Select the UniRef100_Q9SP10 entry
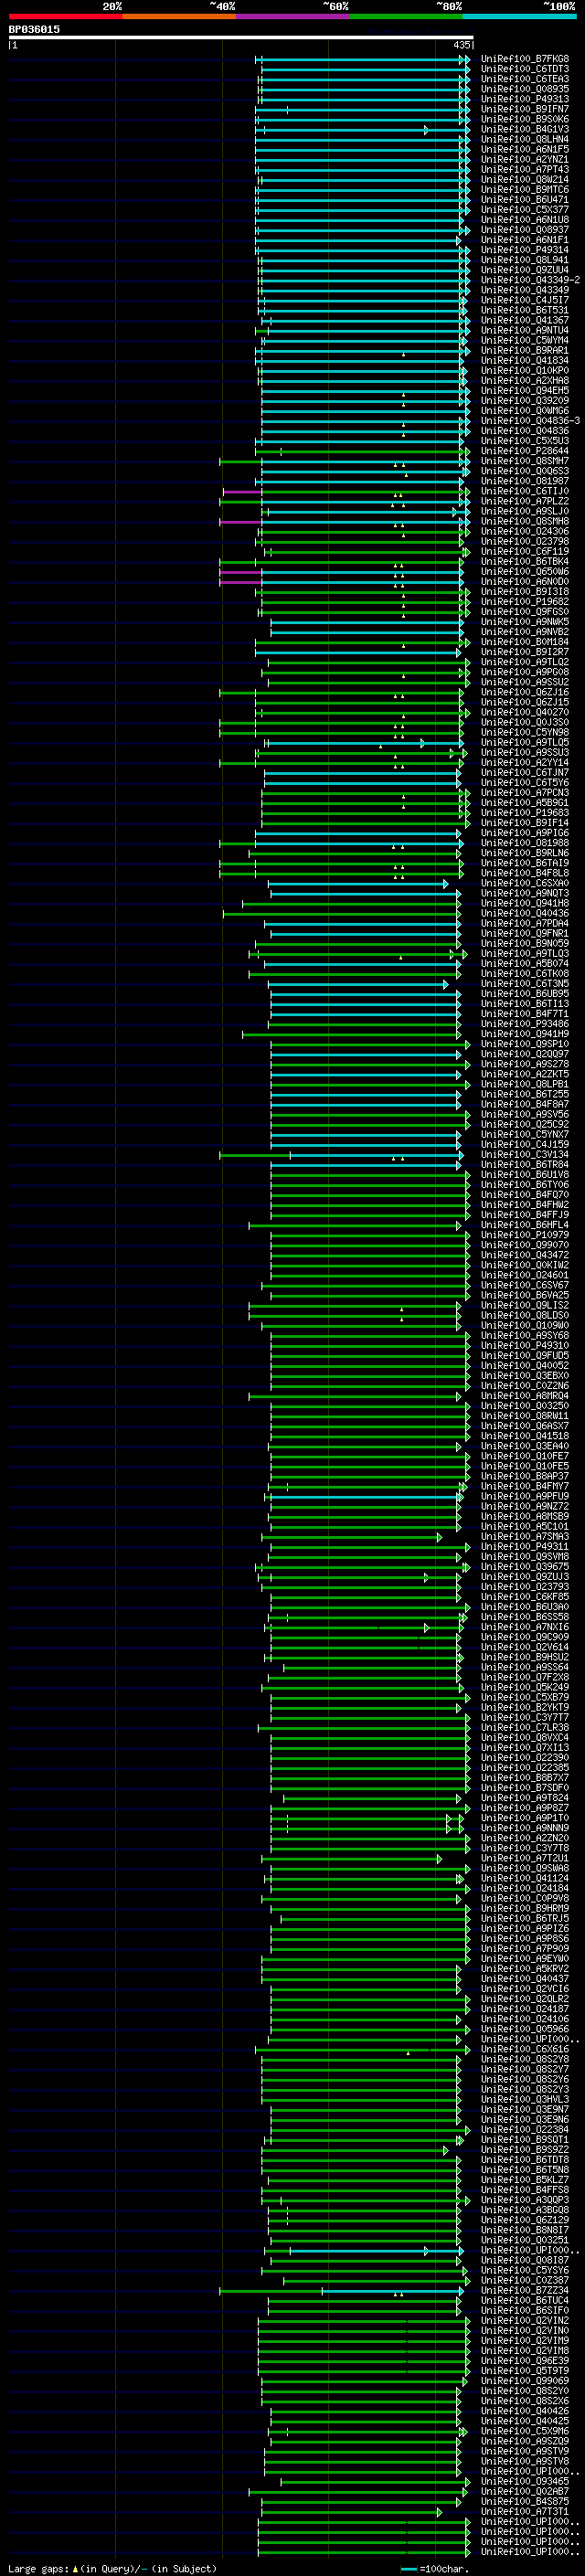Image resolution: width=585 pixels, height=2576 pixels. 525,1044
